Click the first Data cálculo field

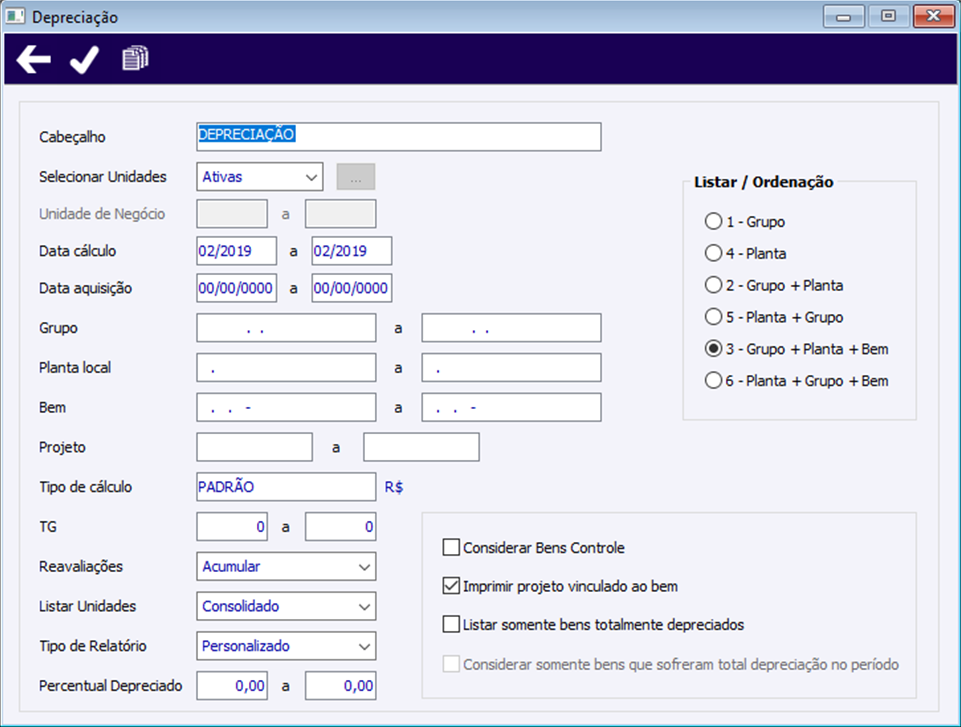(237, 251)
